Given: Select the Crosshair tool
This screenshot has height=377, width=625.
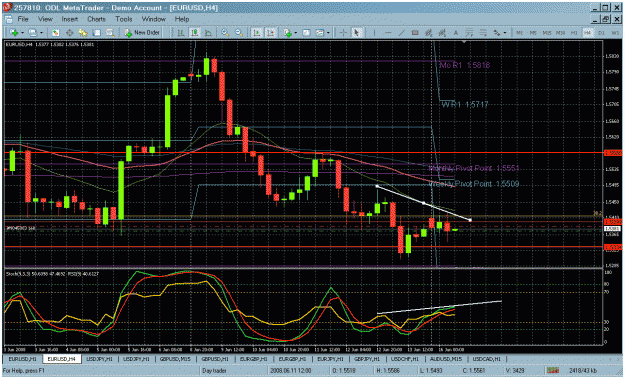Looking at the screenshot, I should point(343,33).
